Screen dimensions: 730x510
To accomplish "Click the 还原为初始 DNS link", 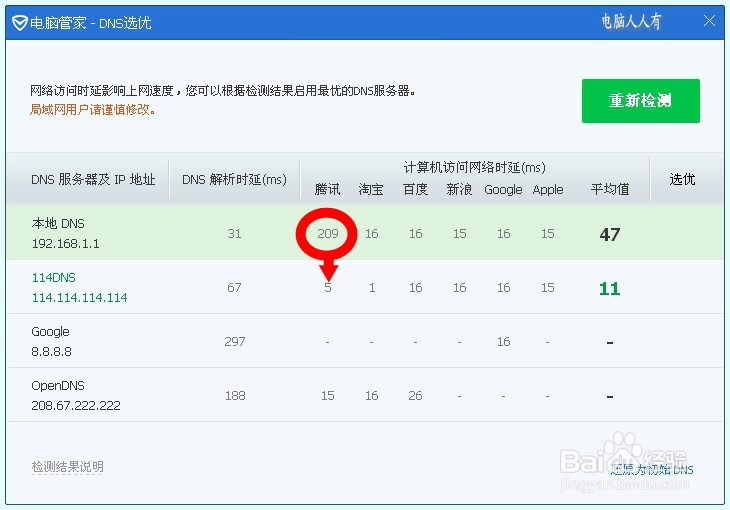I will (x=652, y=469).
